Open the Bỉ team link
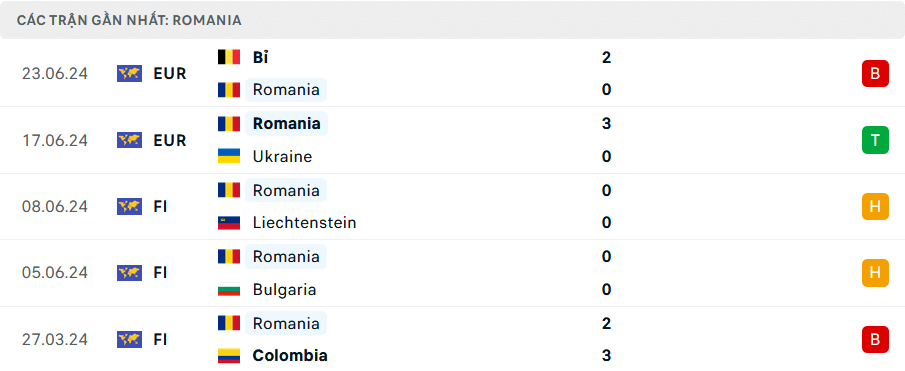Screen dimensions: 905x371 tap(260, 57)
